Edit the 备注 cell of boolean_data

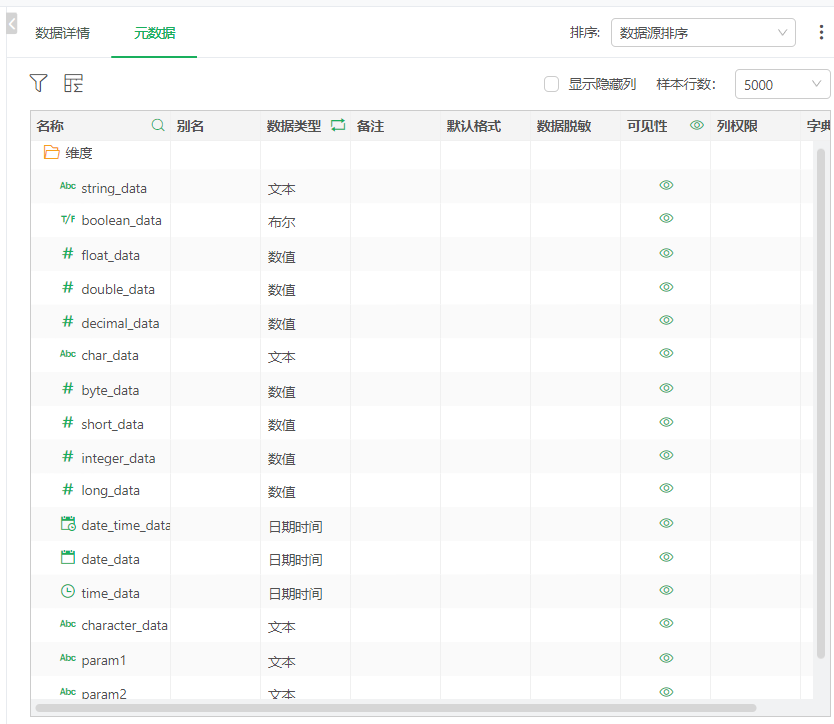coord(395,220)
